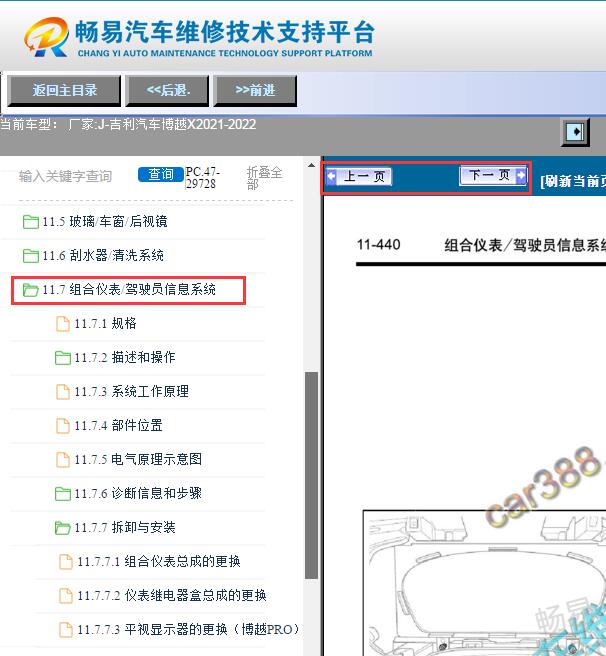Click the left arrow on 上一页 button

coord(331,176)
